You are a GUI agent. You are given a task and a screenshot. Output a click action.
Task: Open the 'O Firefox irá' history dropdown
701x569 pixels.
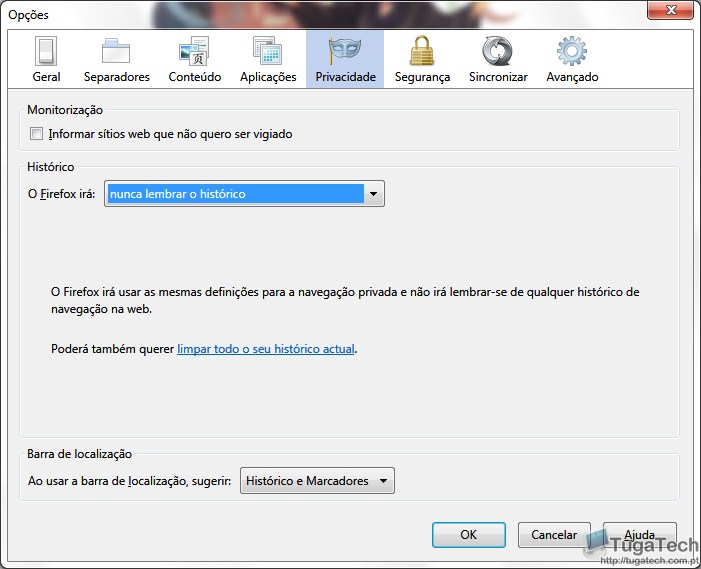pyautogui.click(x=244, y=194)
